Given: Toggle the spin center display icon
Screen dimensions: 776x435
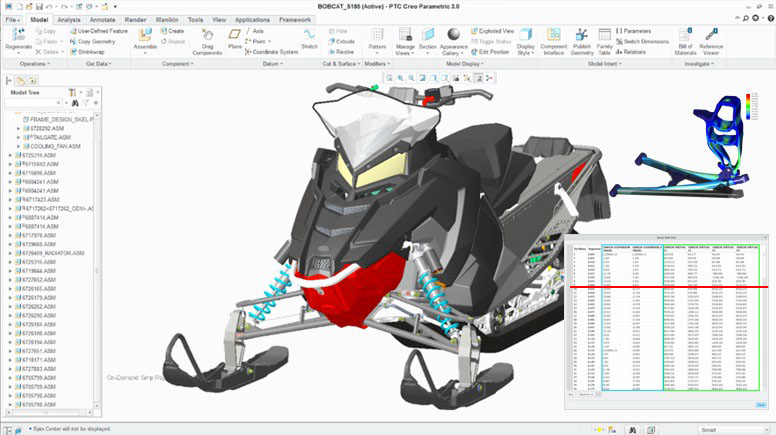Looking at the screenshot, I should coord(489,78).
